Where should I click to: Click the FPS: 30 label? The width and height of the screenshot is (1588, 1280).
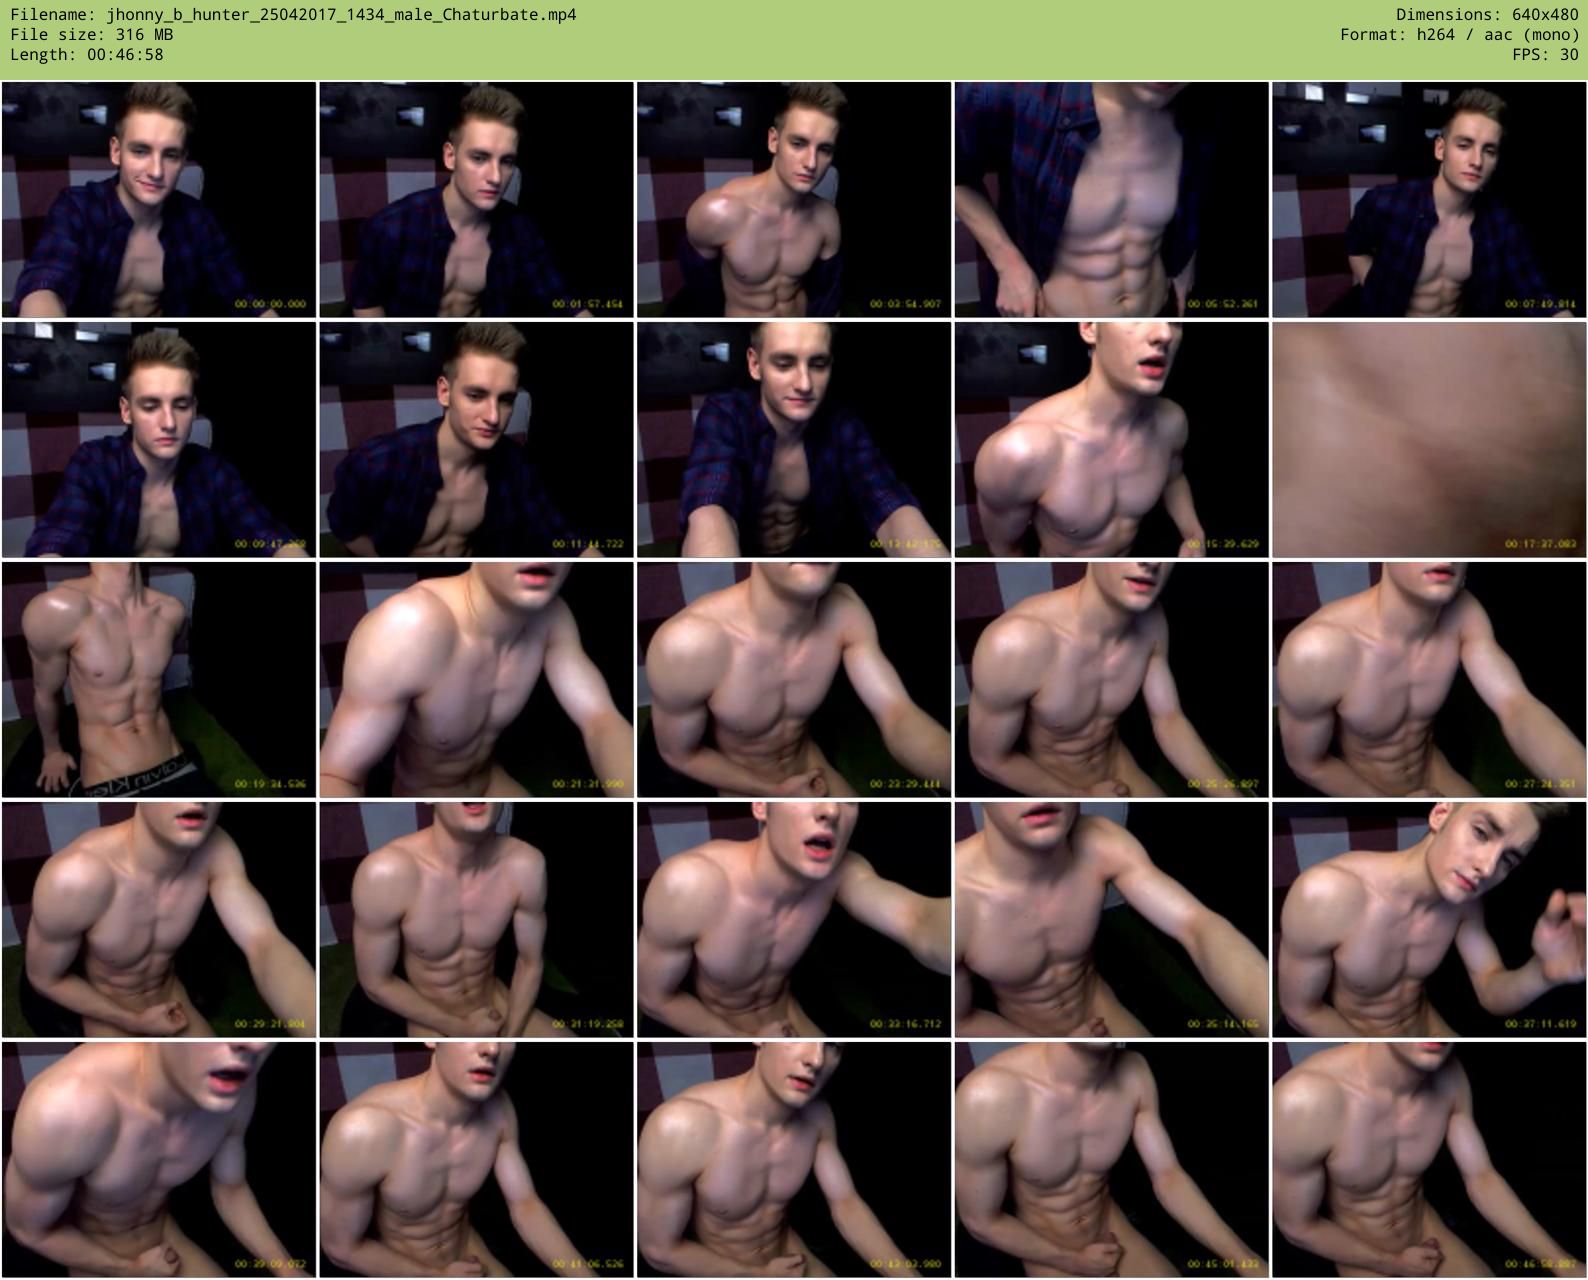(x=1545, y=54)
